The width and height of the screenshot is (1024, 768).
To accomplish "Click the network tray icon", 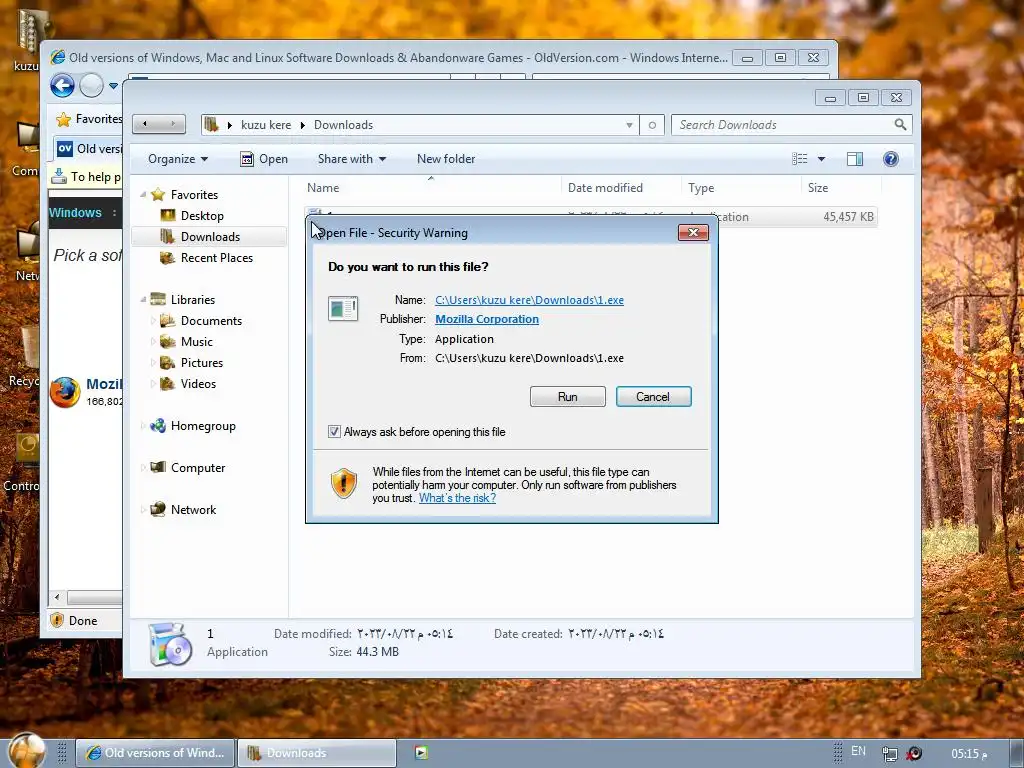I will tap(889, 754).
